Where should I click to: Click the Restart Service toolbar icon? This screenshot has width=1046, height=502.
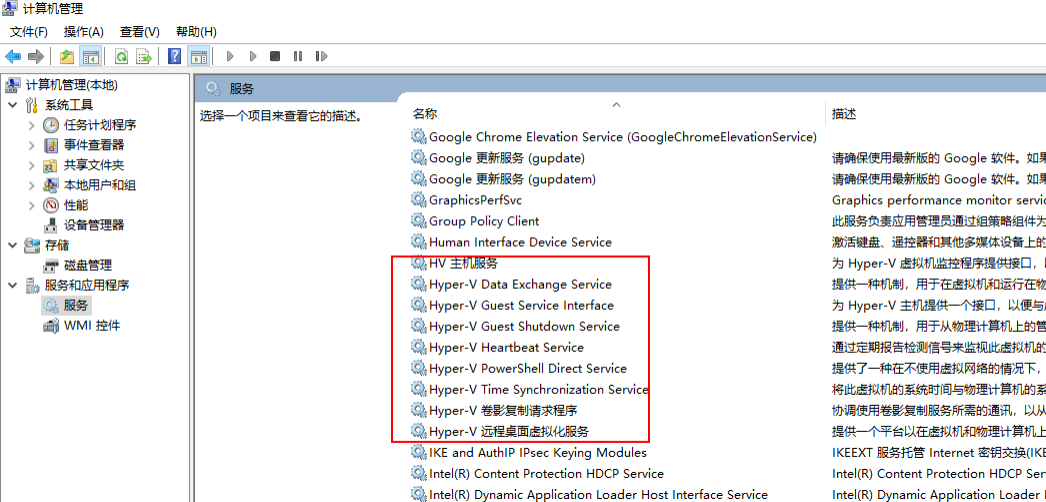322,57
